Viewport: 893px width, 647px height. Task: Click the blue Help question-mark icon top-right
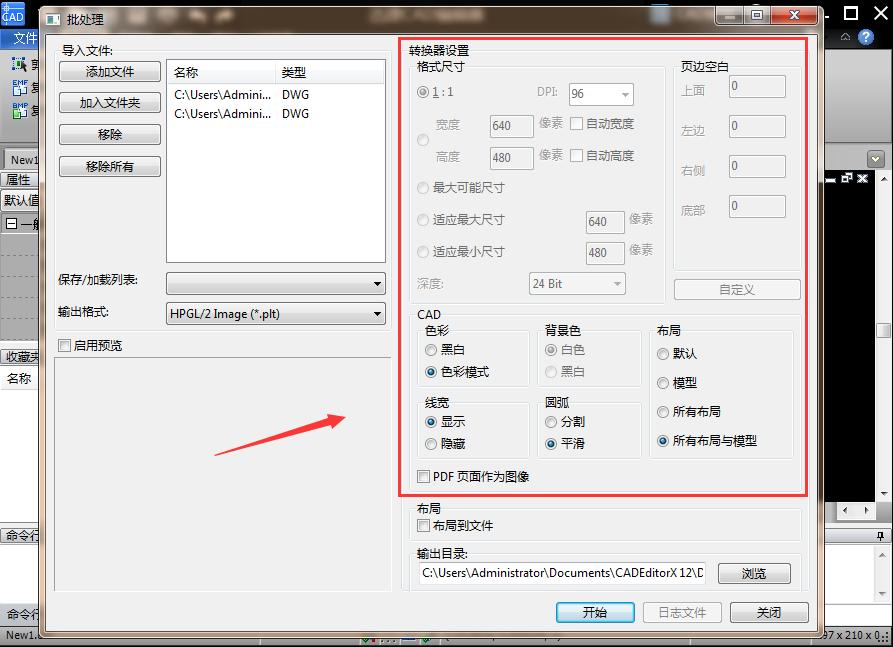point(864,36)
